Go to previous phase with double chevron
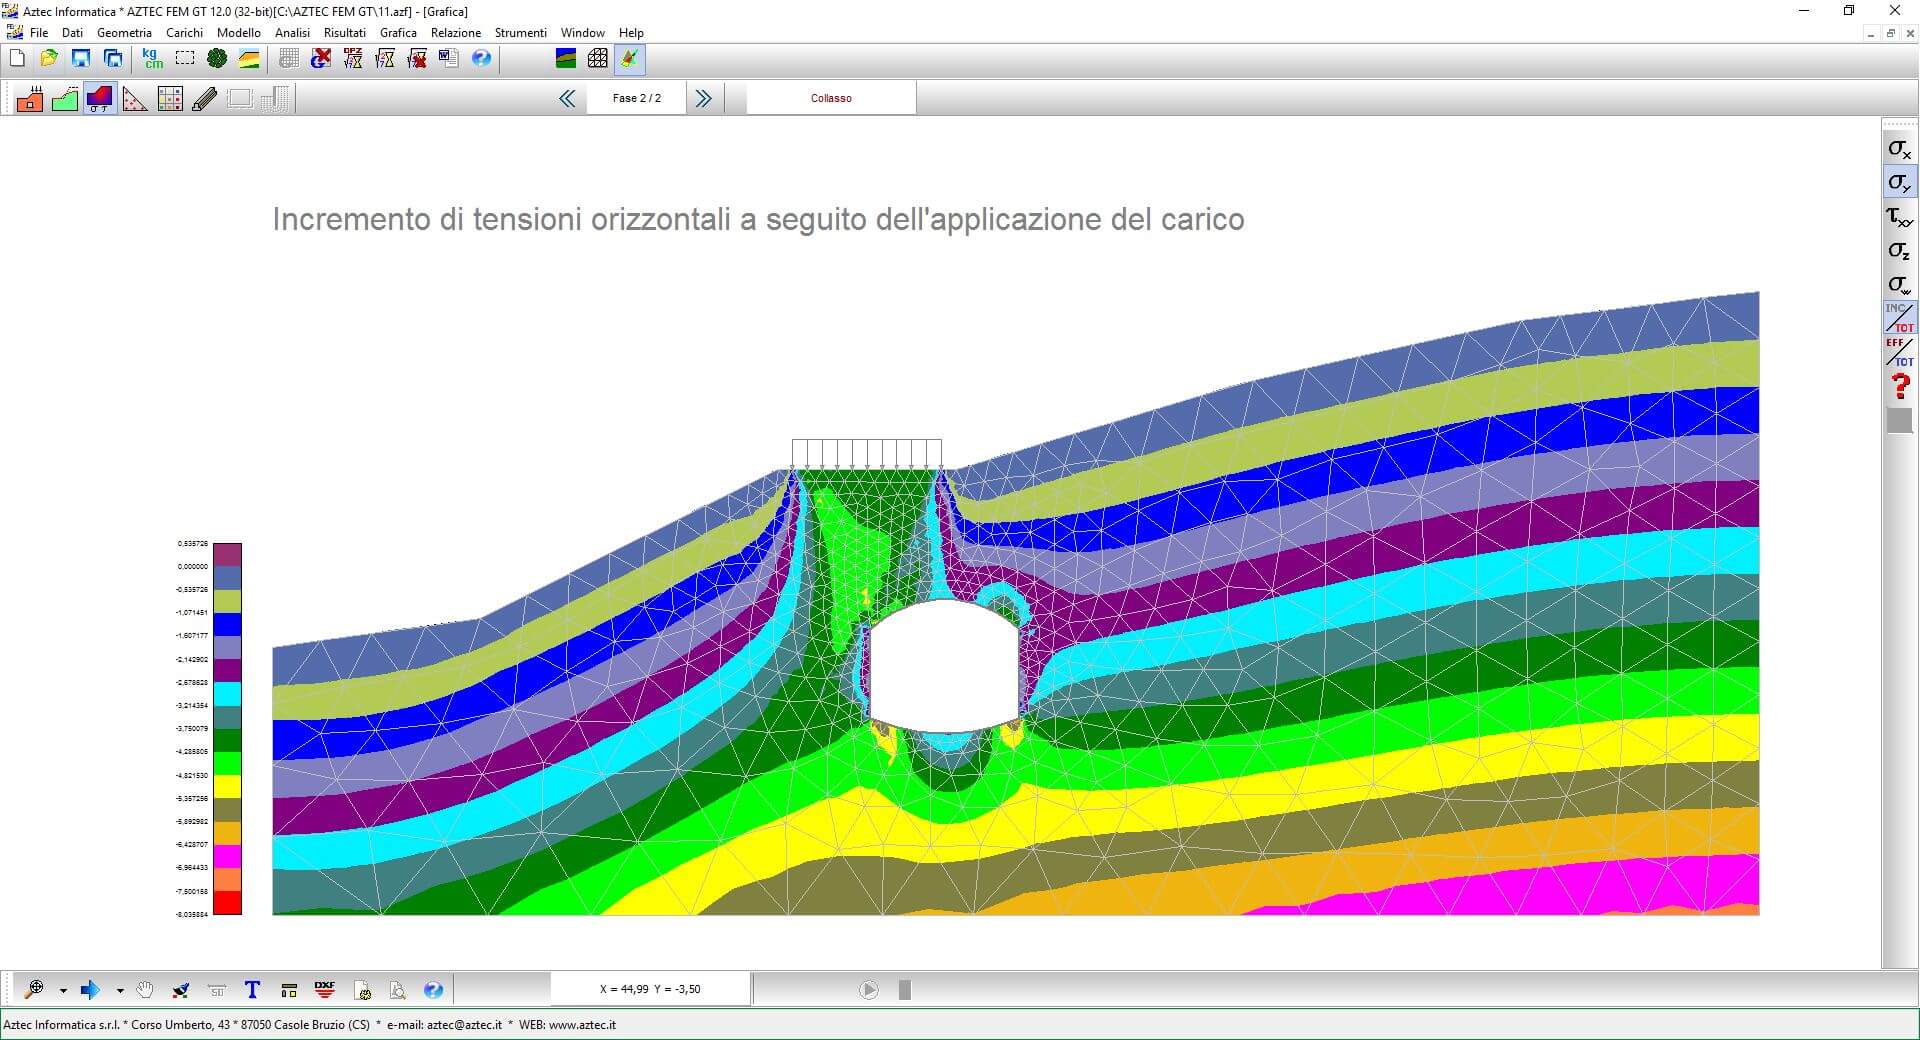1920x1040 pixels. coord(567,98)
